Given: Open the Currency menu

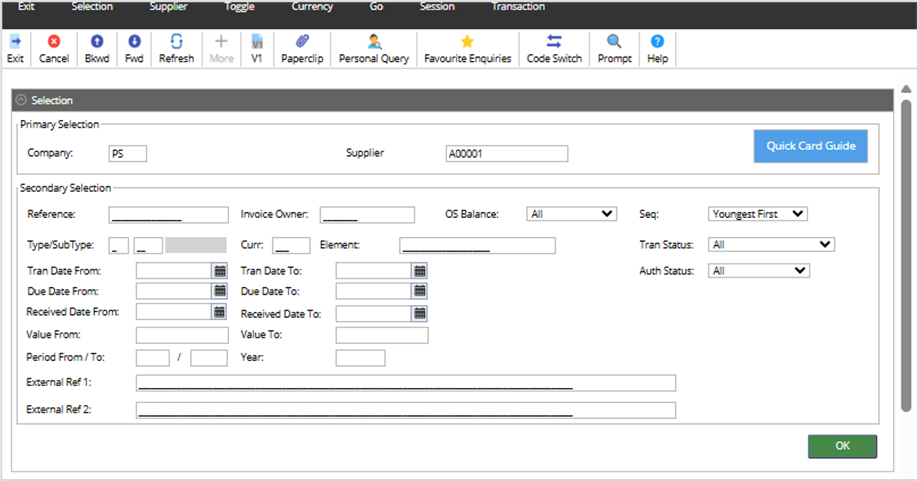Looking at the screenshot, I should pyautogui.click(x=312, y=6).
